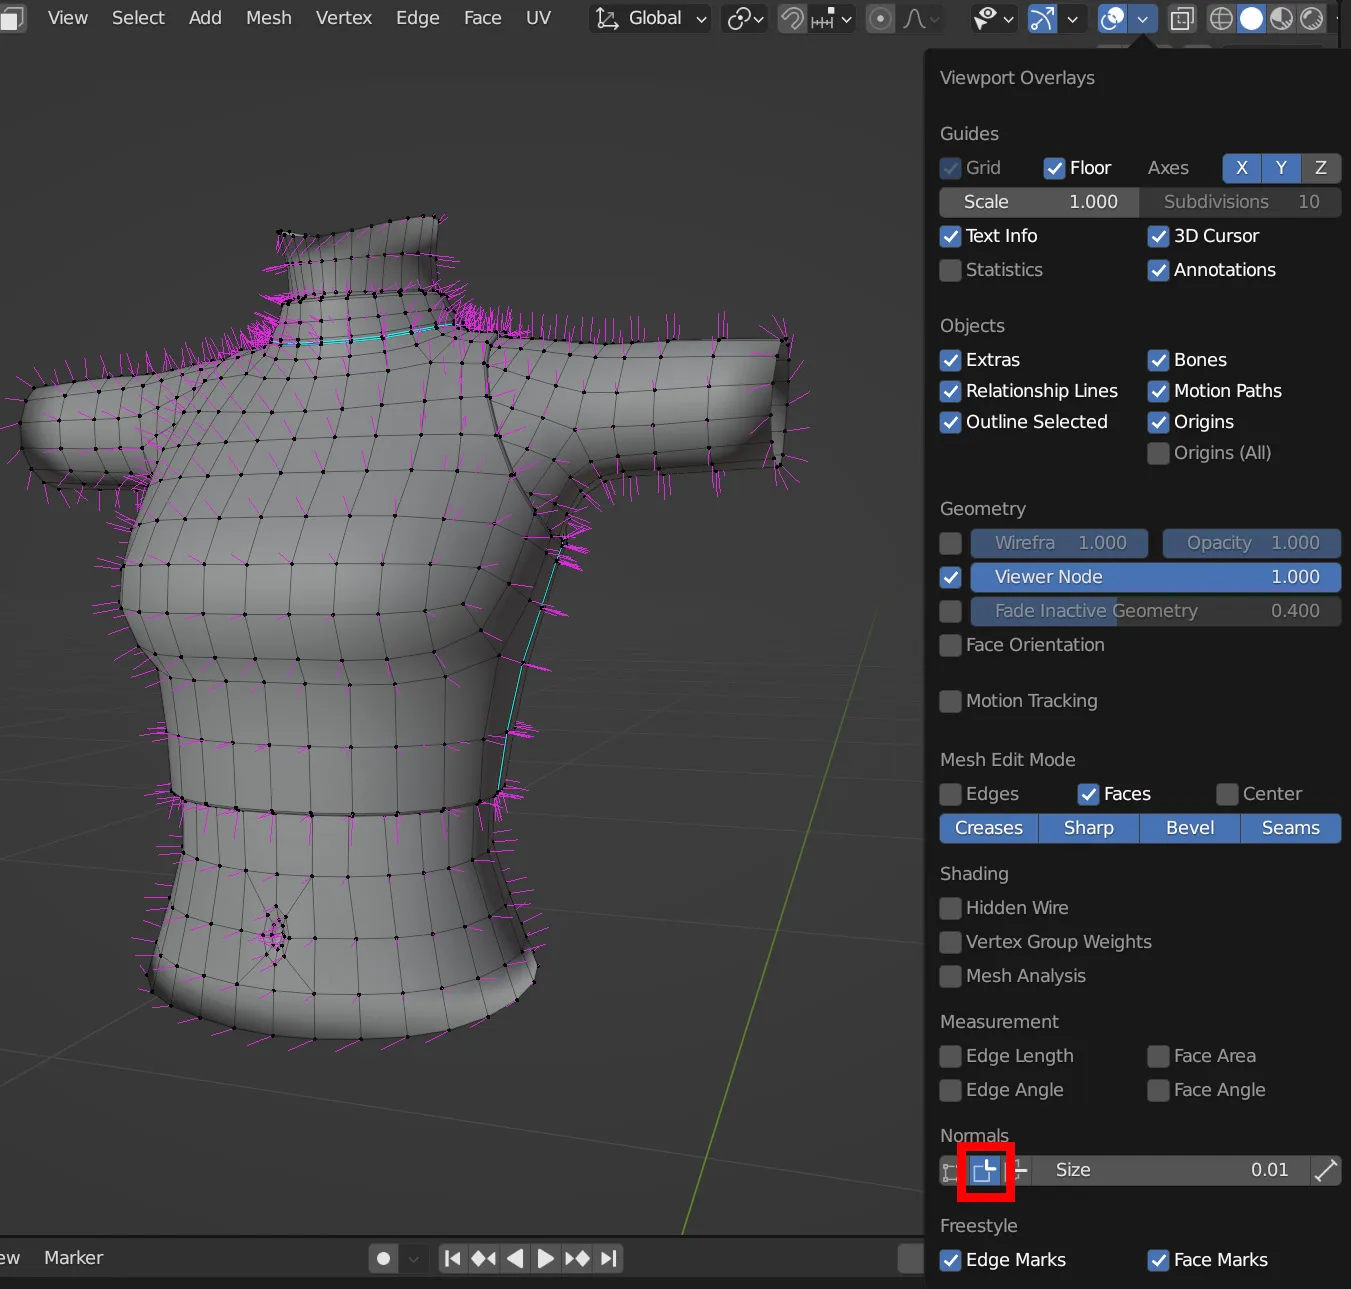This screenshot has width=1351, height=1289.
Task: Enable the Motion Tracking checkbox
Action: pos(950,701)
